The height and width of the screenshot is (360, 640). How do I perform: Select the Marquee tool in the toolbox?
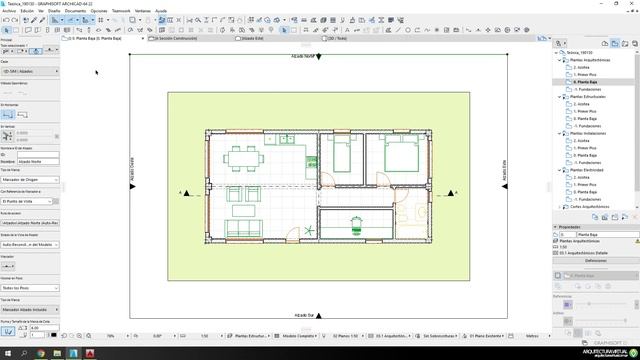16,30
